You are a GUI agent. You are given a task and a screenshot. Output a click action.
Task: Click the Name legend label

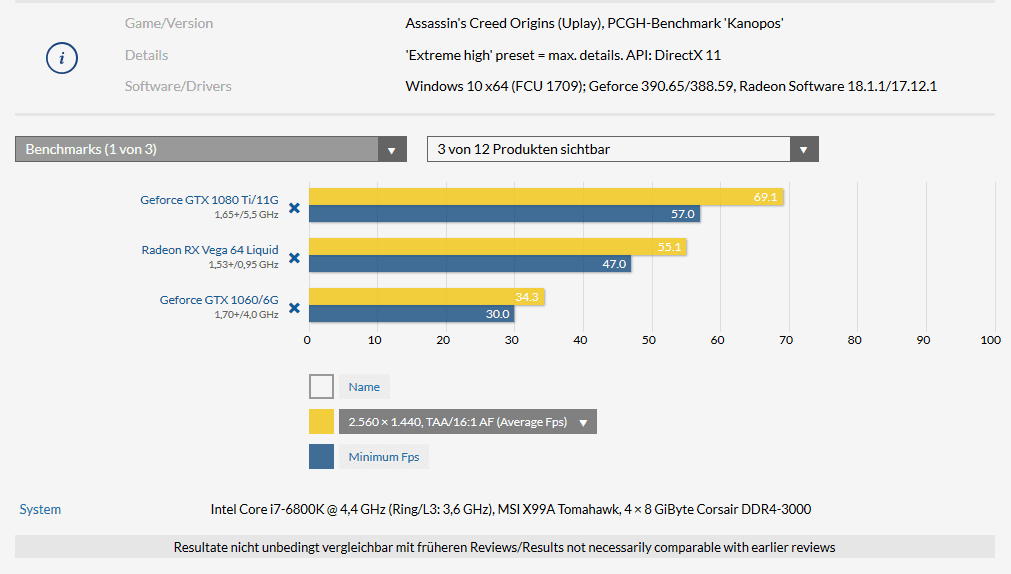pyautogui.click(x=364, y=387)
